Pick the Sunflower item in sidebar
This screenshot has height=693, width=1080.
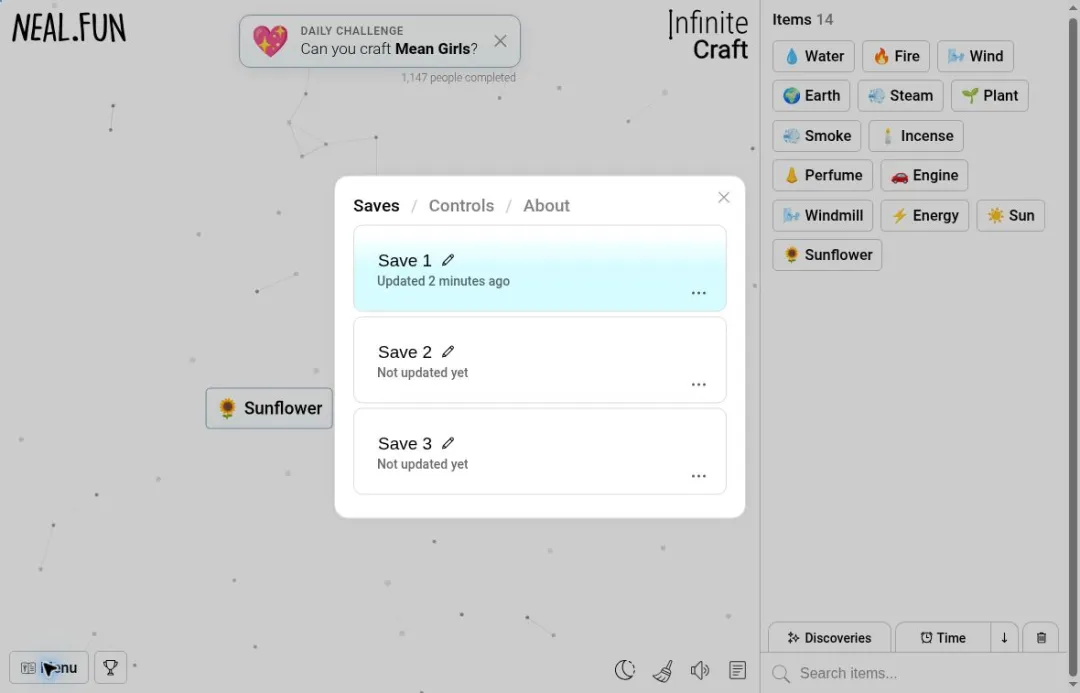point(827,255)
